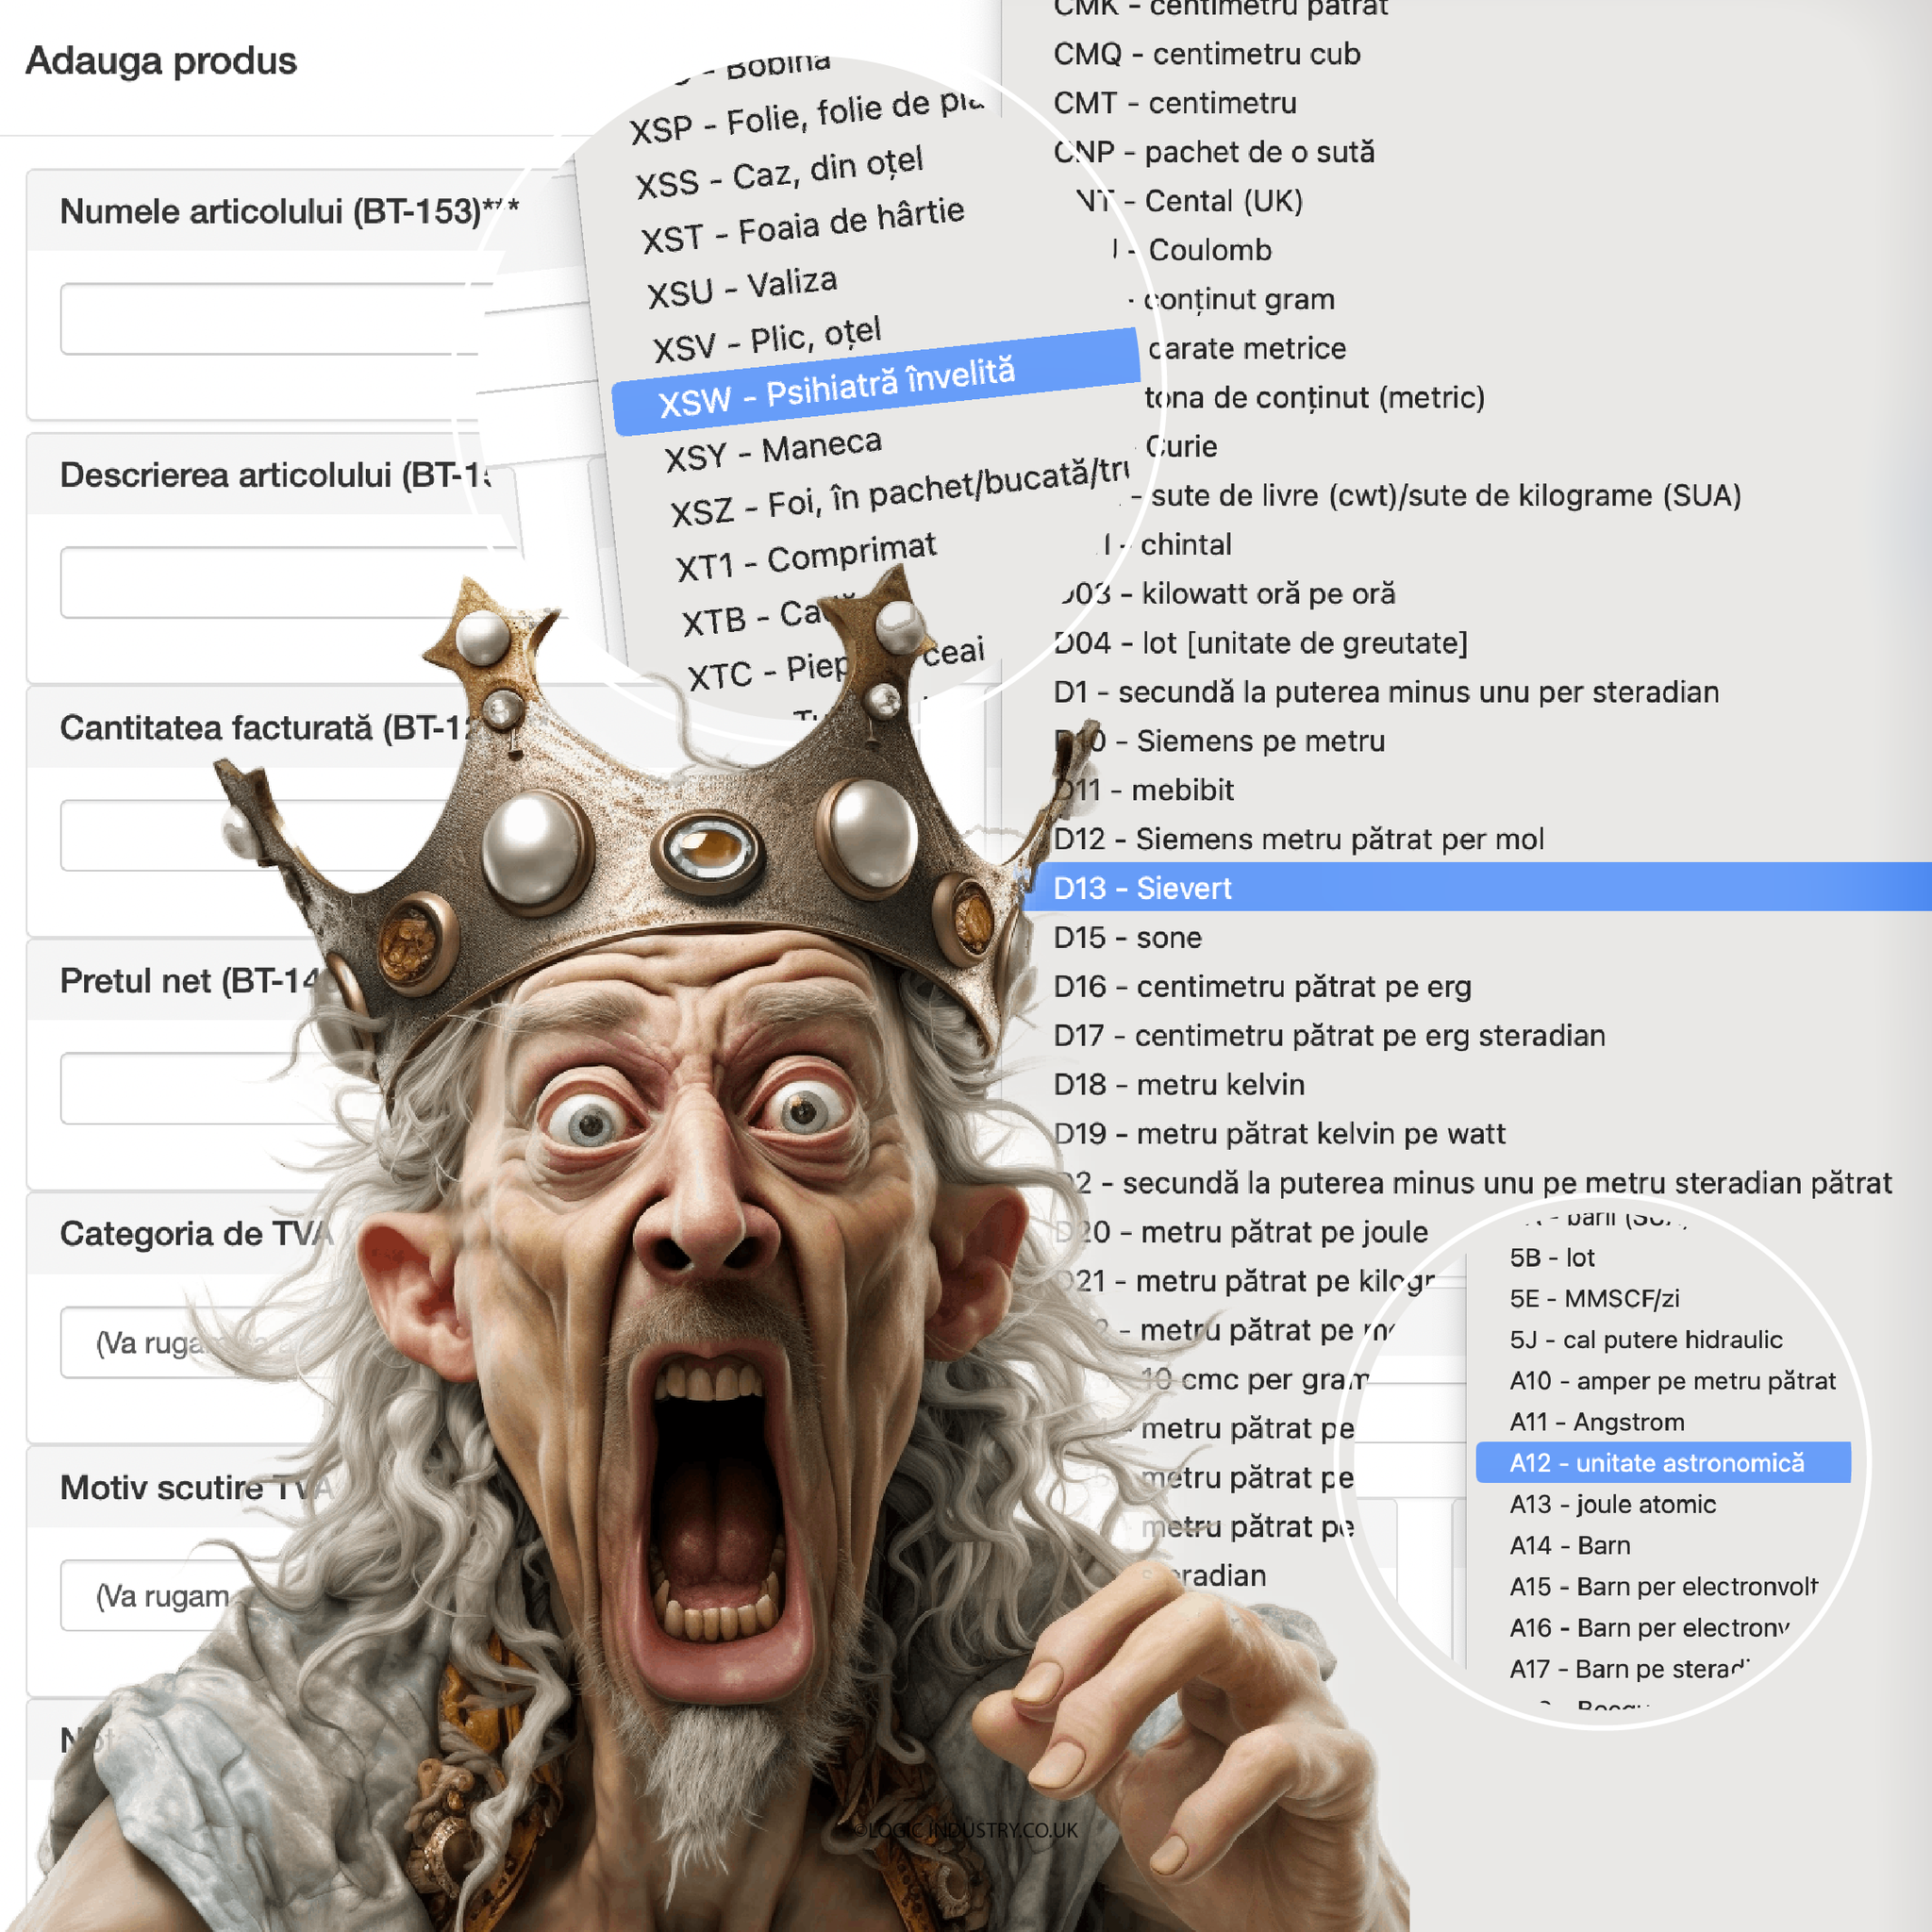Click the Numele articolului text field
Image resolution: width=1932 pixels, height=1932 pixels.
[x=270, y=319]
